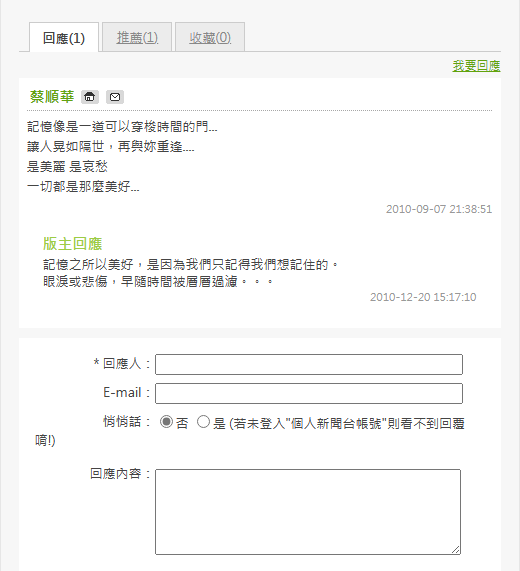Open commenter name 蔡順華 link
This screenshot has width=520, height=571.
52,97
